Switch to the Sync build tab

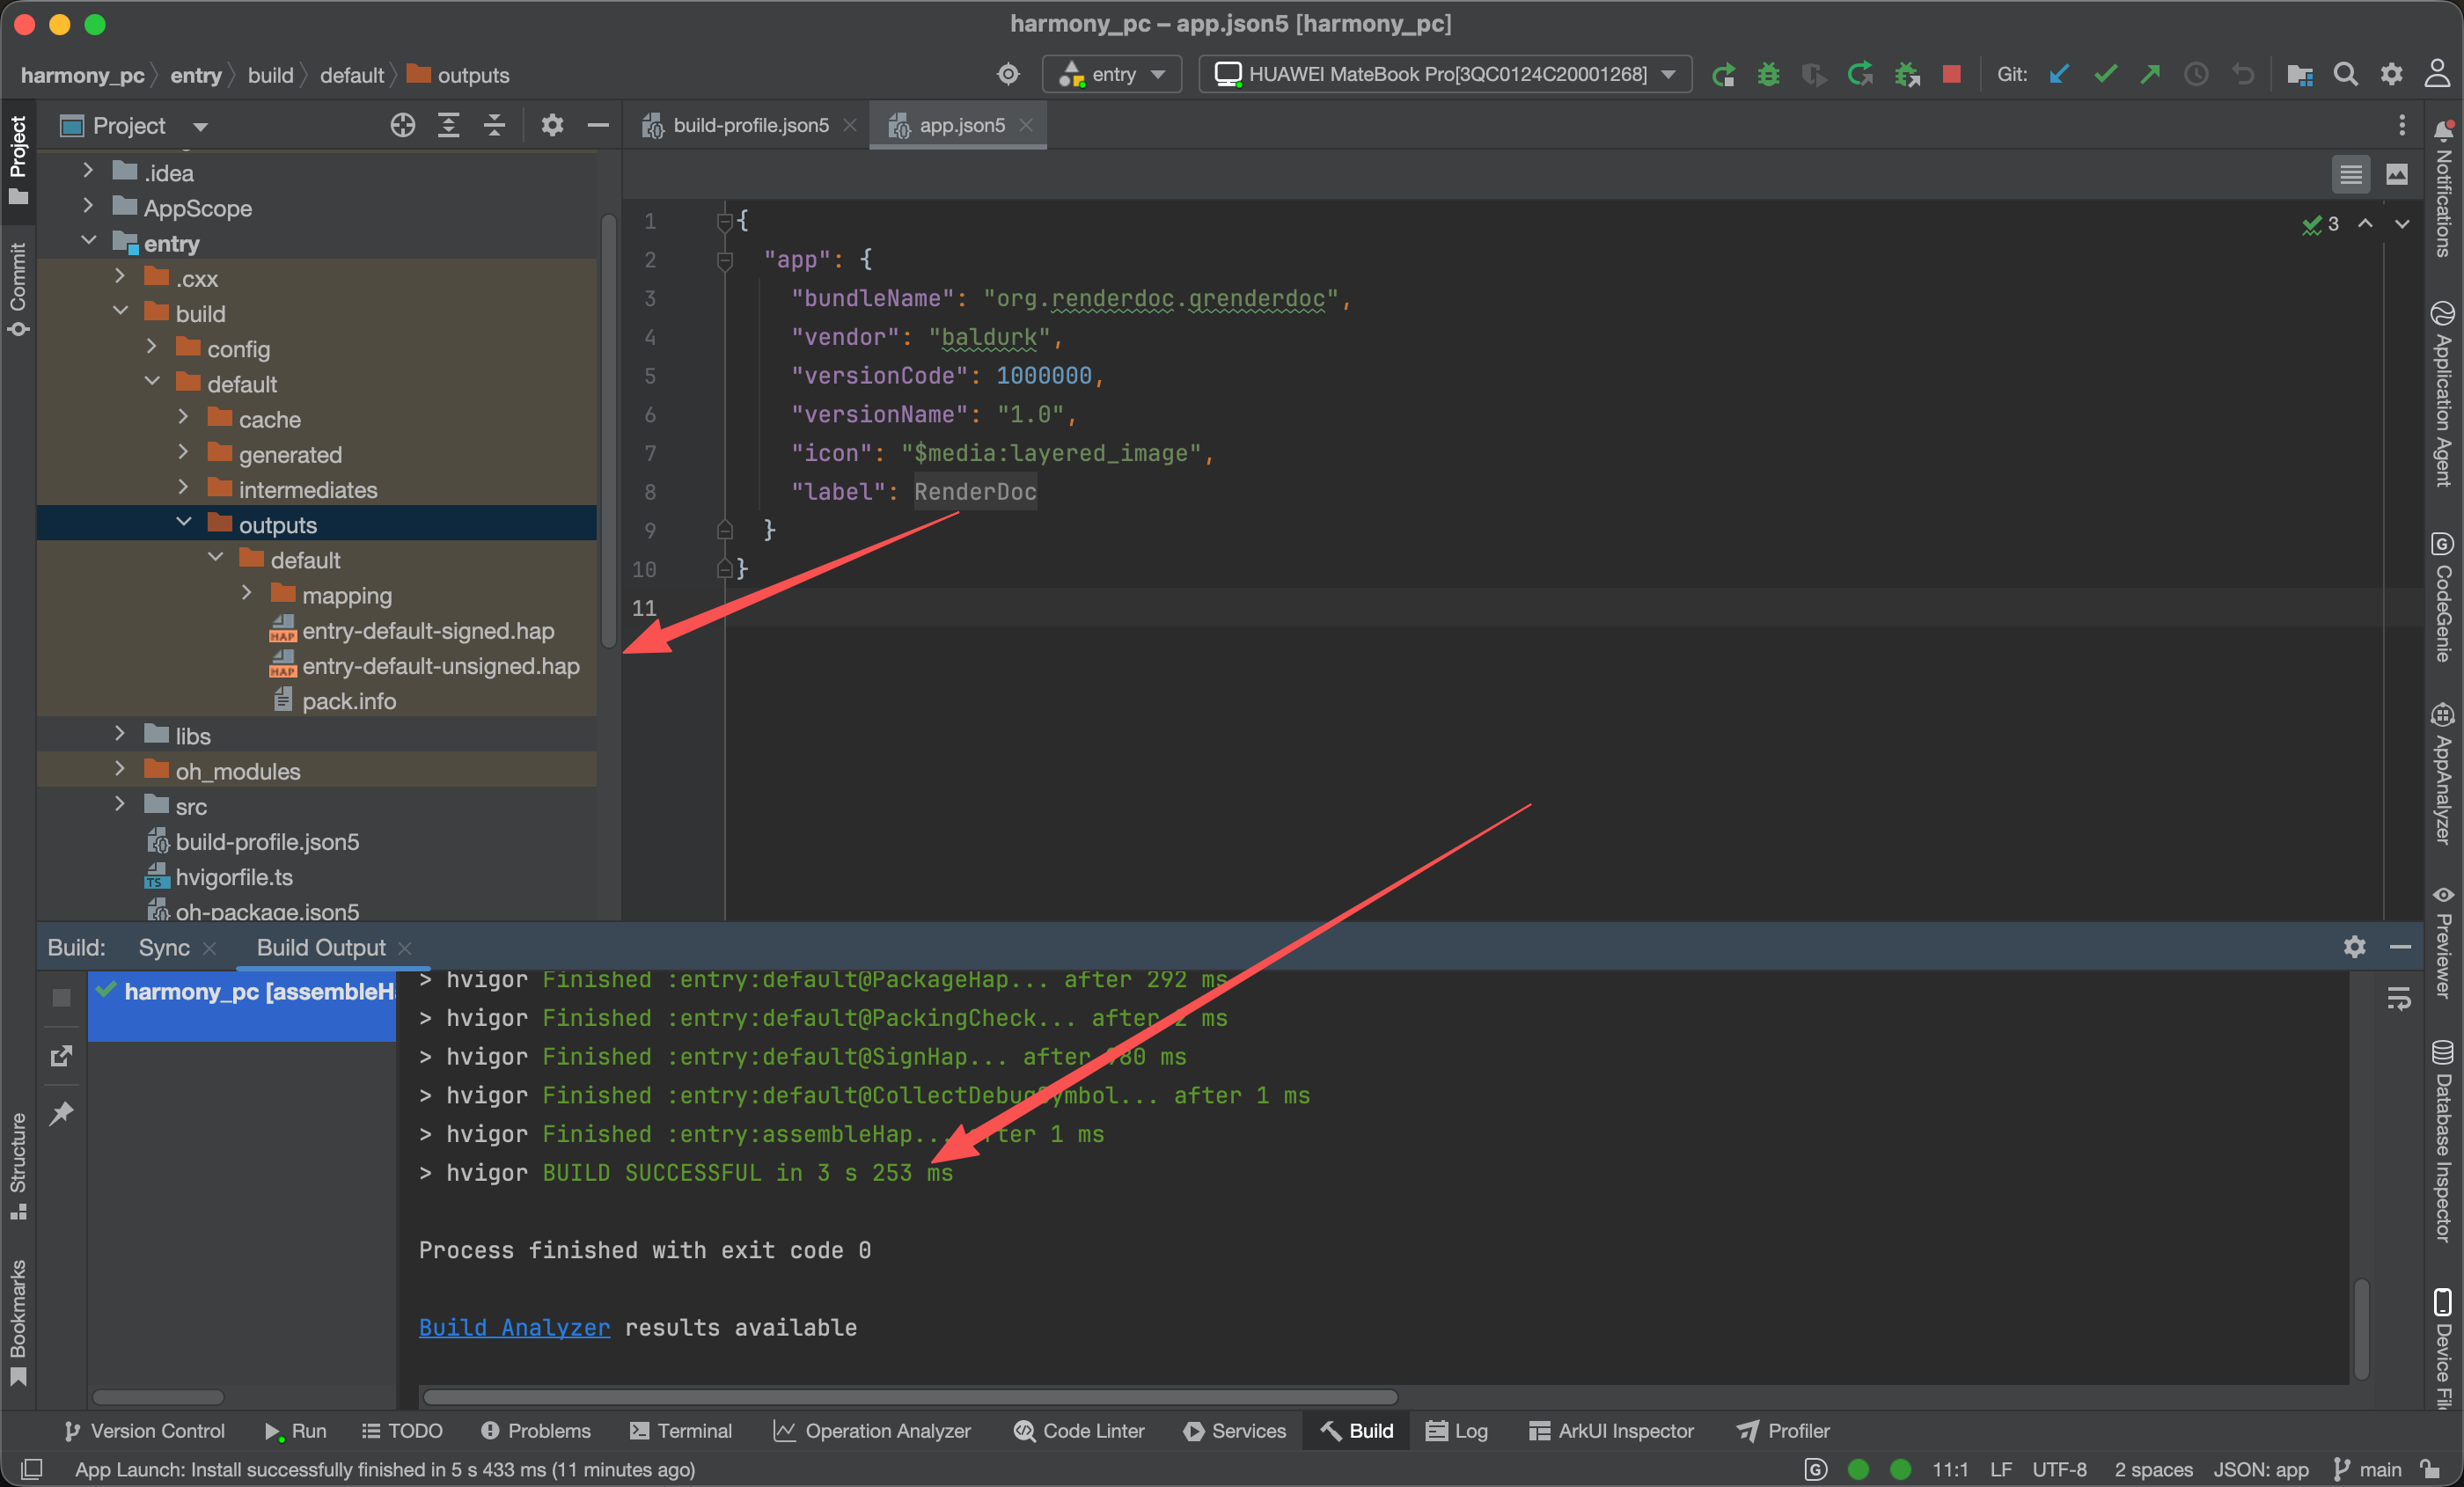[x=164, y=947]
